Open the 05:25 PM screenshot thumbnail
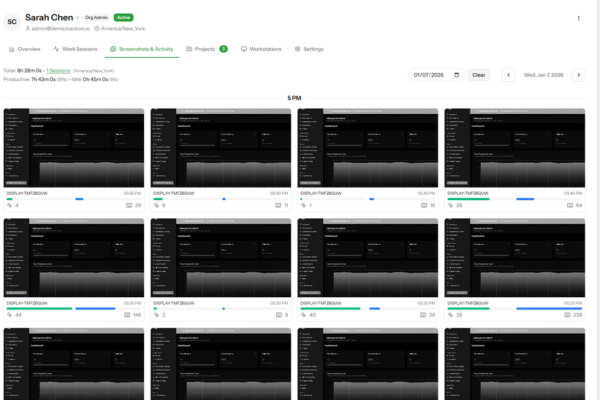The height and width of the screenshot is (400, 600). pos(368,258)
